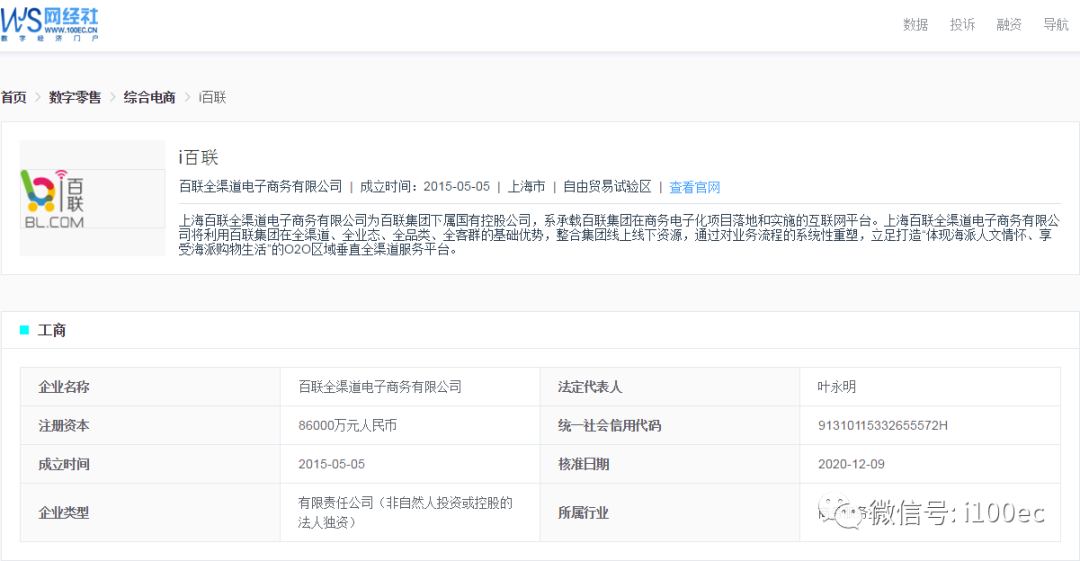Image resolution: width=1080 pixels, height=561 pixels.
Task: Select 成立时间 label cell in table
Action: (x=150, y=464)
